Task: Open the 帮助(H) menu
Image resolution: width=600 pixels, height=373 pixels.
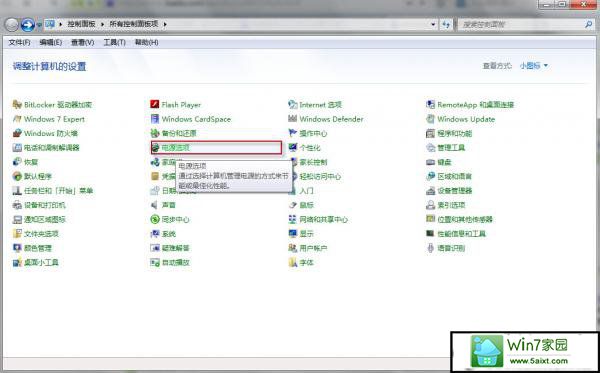Action: click(x=146, y=42)
